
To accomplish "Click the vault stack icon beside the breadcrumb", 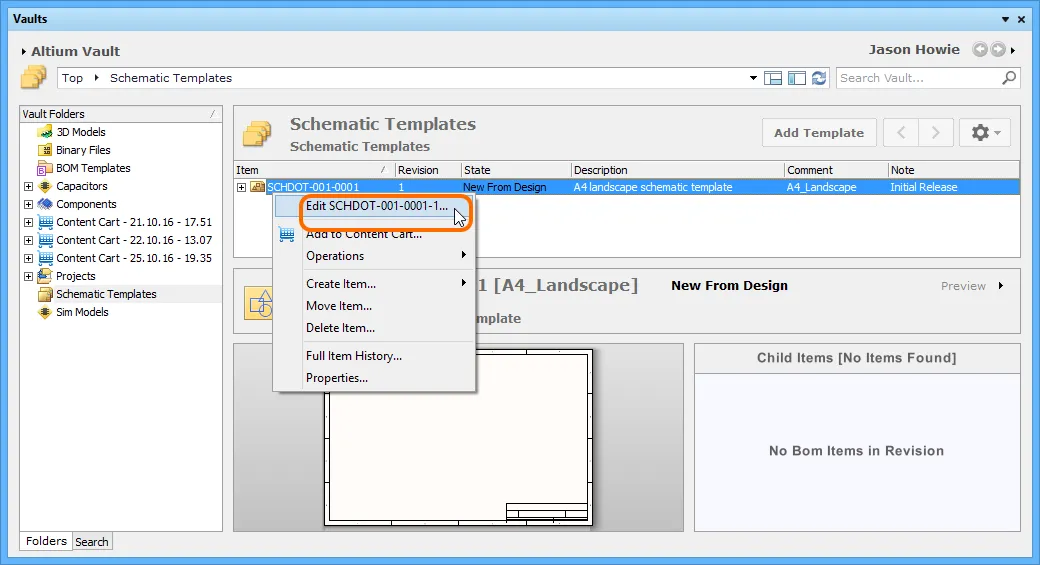I will tap(34, 77).
